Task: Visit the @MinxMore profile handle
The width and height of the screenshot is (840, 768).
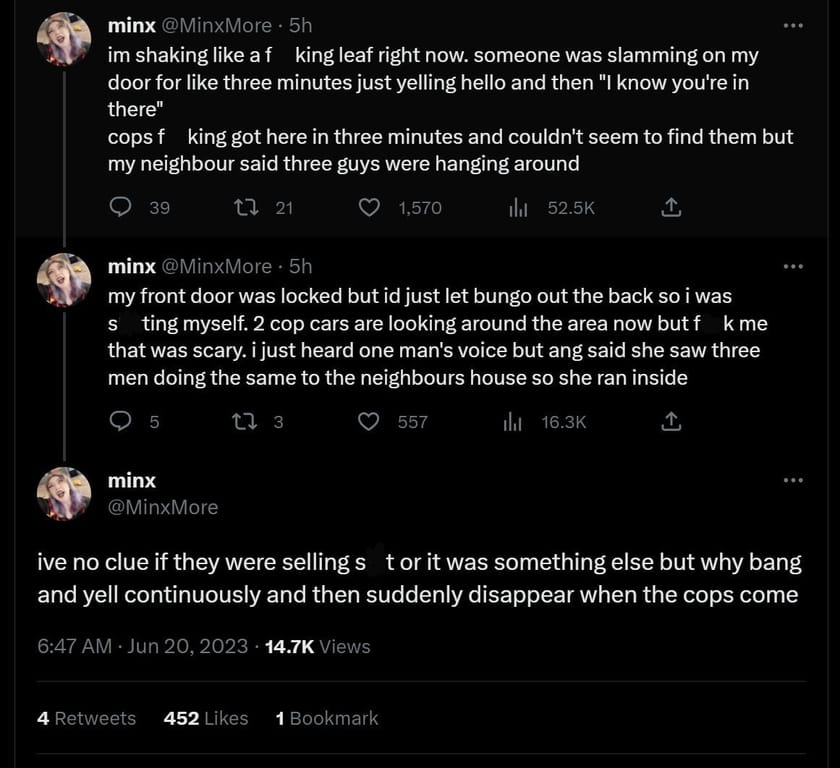Action: click(163, 507)
